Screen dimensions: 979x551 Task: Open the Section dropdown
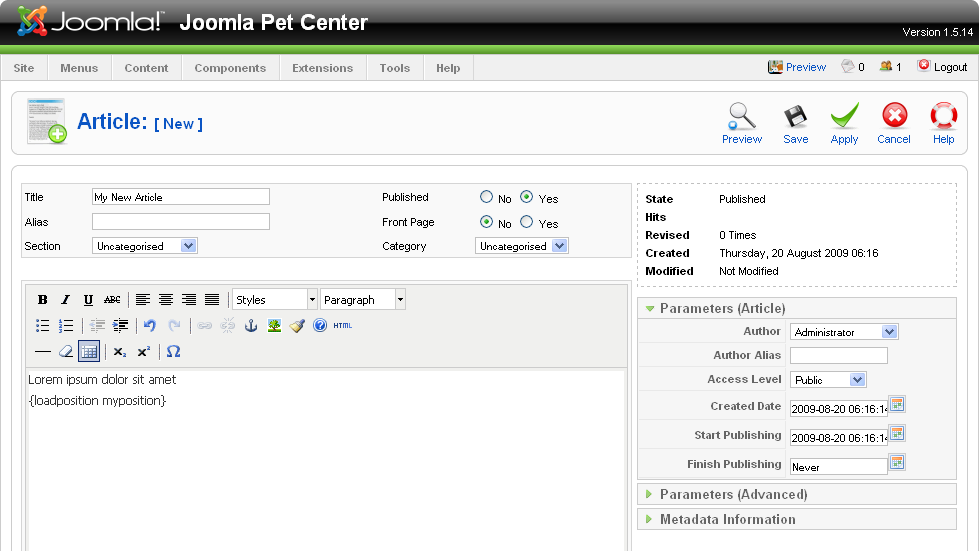(x=145, y=246)
